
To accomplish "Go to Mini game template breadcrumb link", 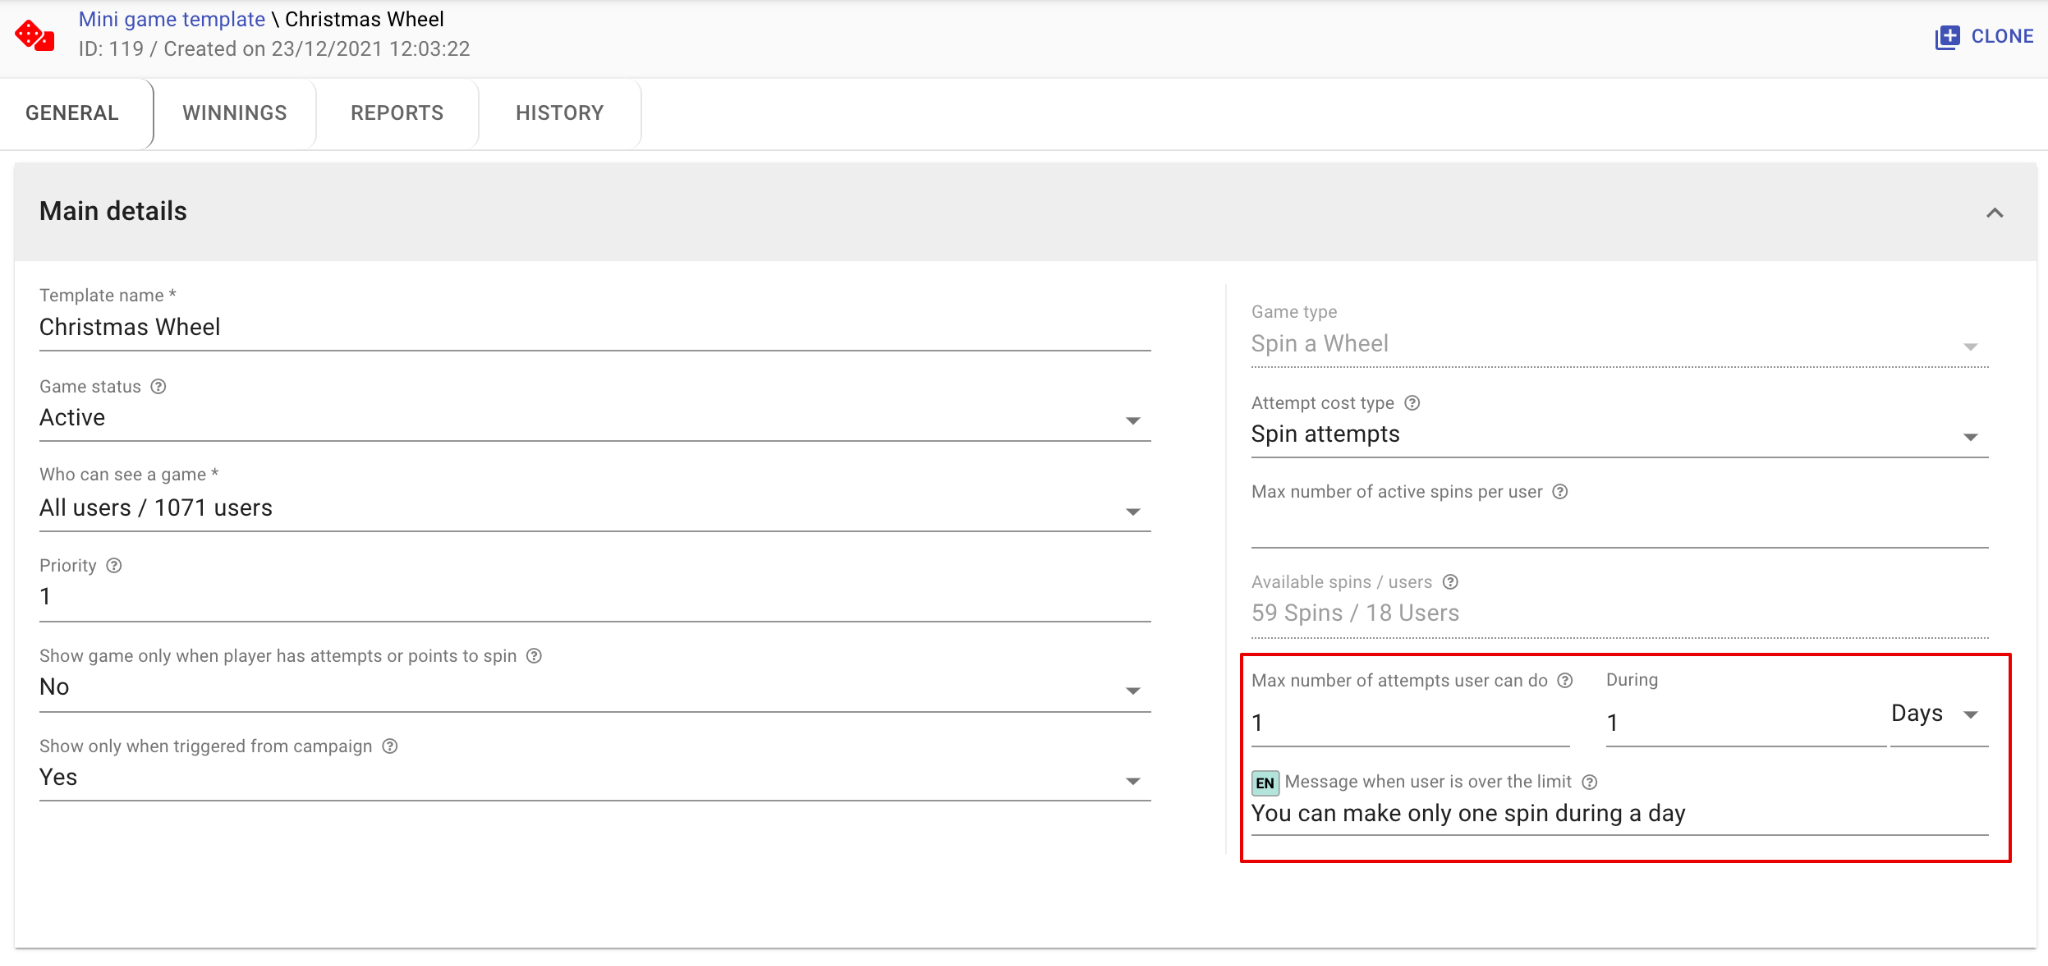I will 172,19.
